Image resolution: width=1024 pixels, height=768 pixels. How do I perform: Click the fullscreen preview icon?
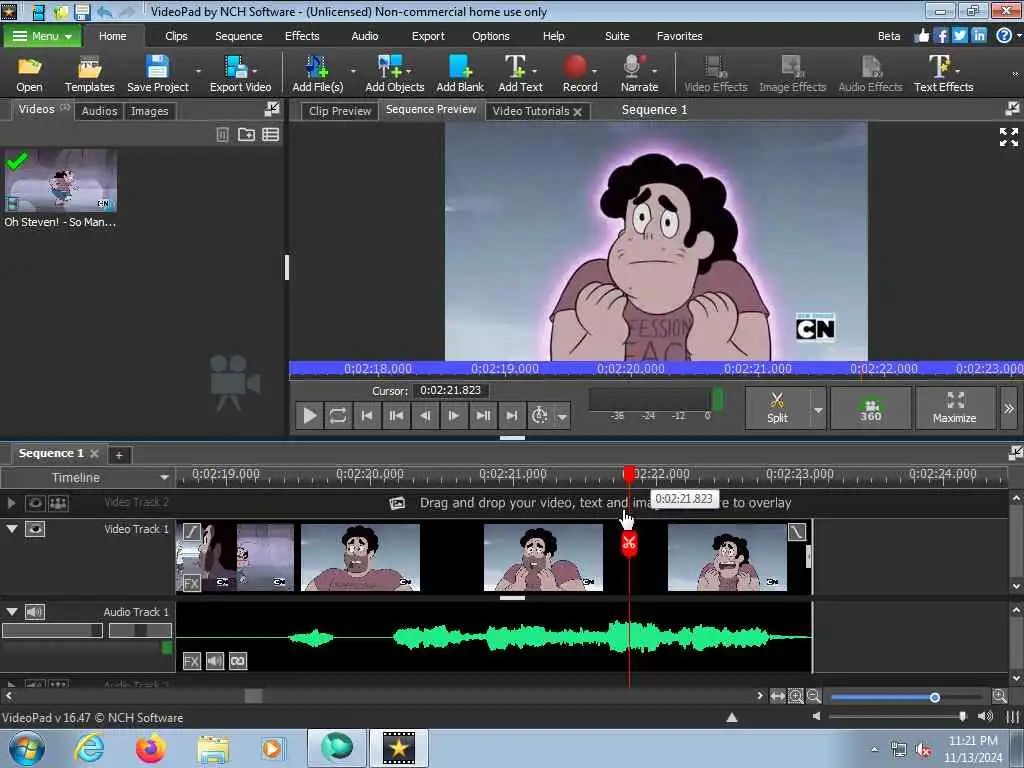pos(1008,137)
